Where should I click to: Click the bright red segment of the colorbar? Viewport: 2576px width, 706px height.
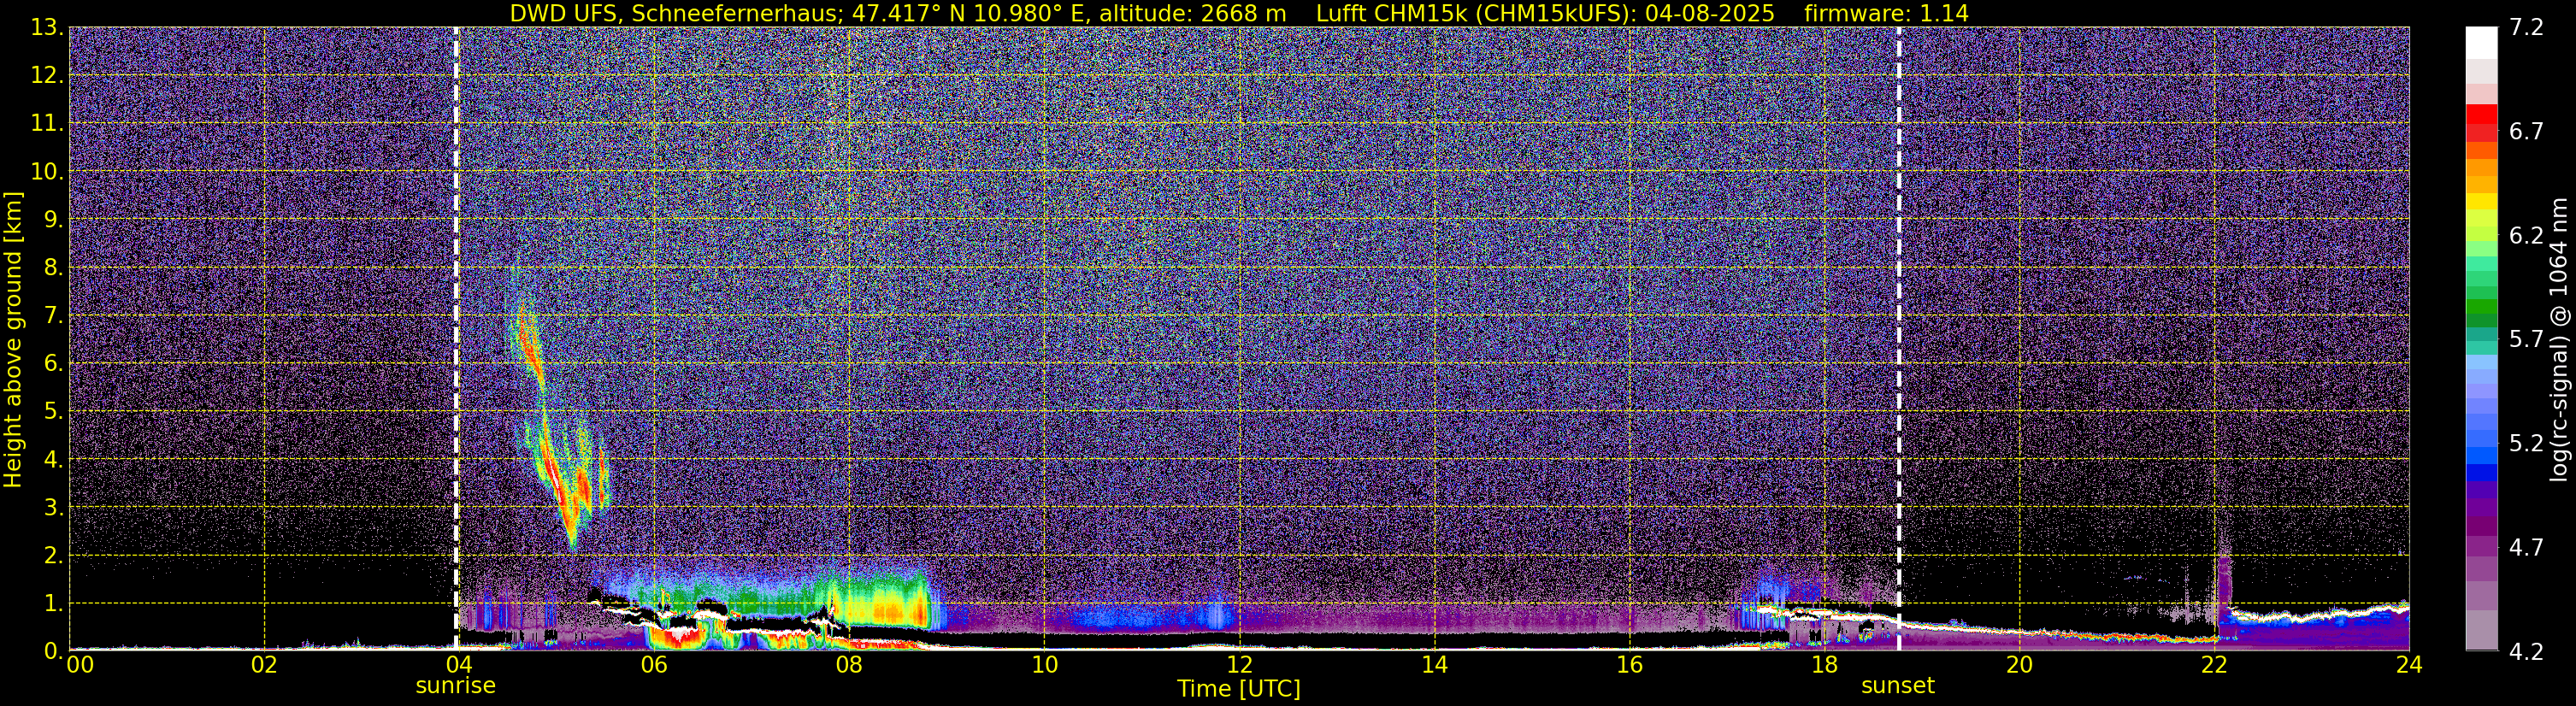(2481, 113)
